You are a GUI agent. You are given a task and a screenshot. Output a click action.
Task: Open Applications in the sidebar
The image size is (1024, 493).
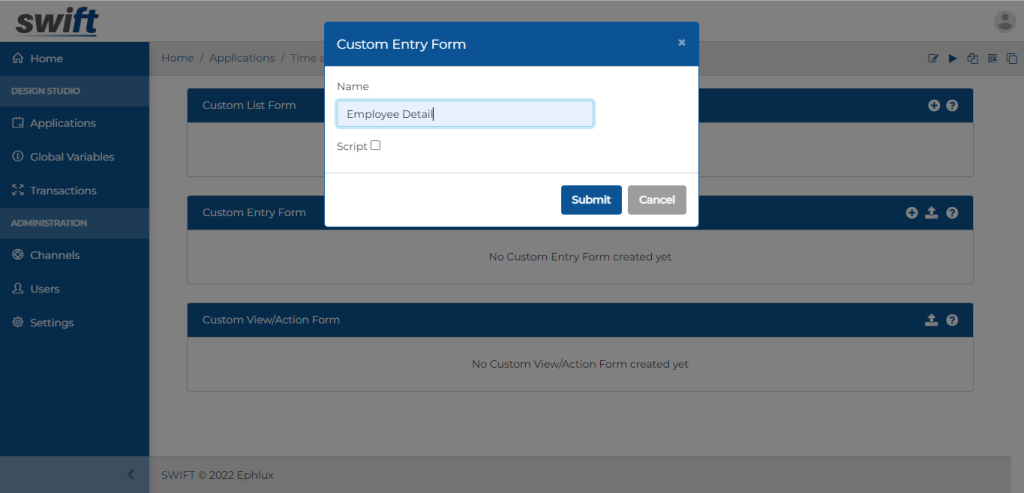(x=62, y=123)
